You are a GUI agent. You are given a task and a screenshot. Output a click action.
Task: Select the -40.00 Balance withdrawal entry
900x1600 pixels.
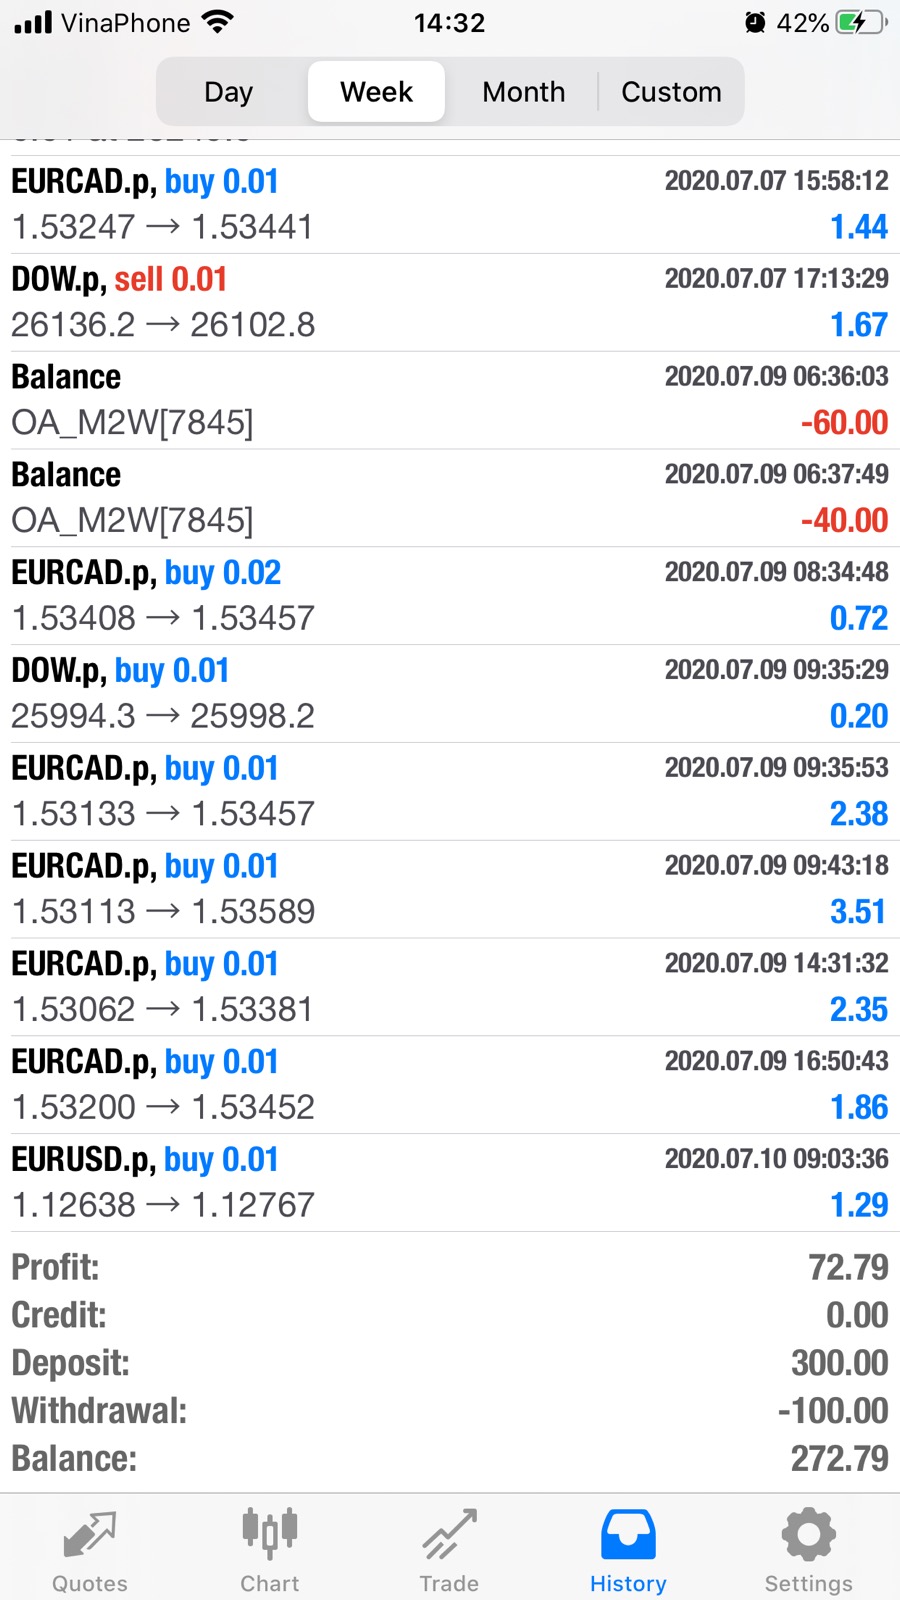(450, 498)
